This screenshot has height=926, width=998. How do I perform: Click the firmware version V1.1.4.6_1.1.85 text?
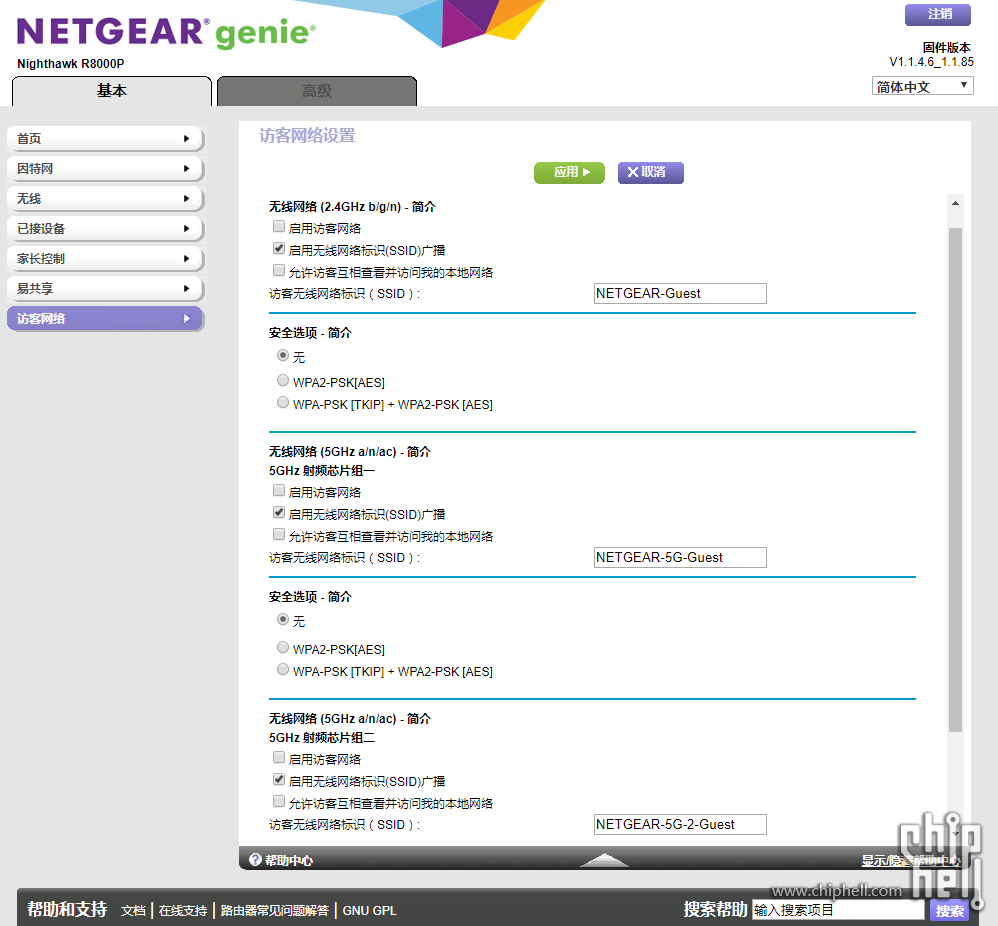931,62
